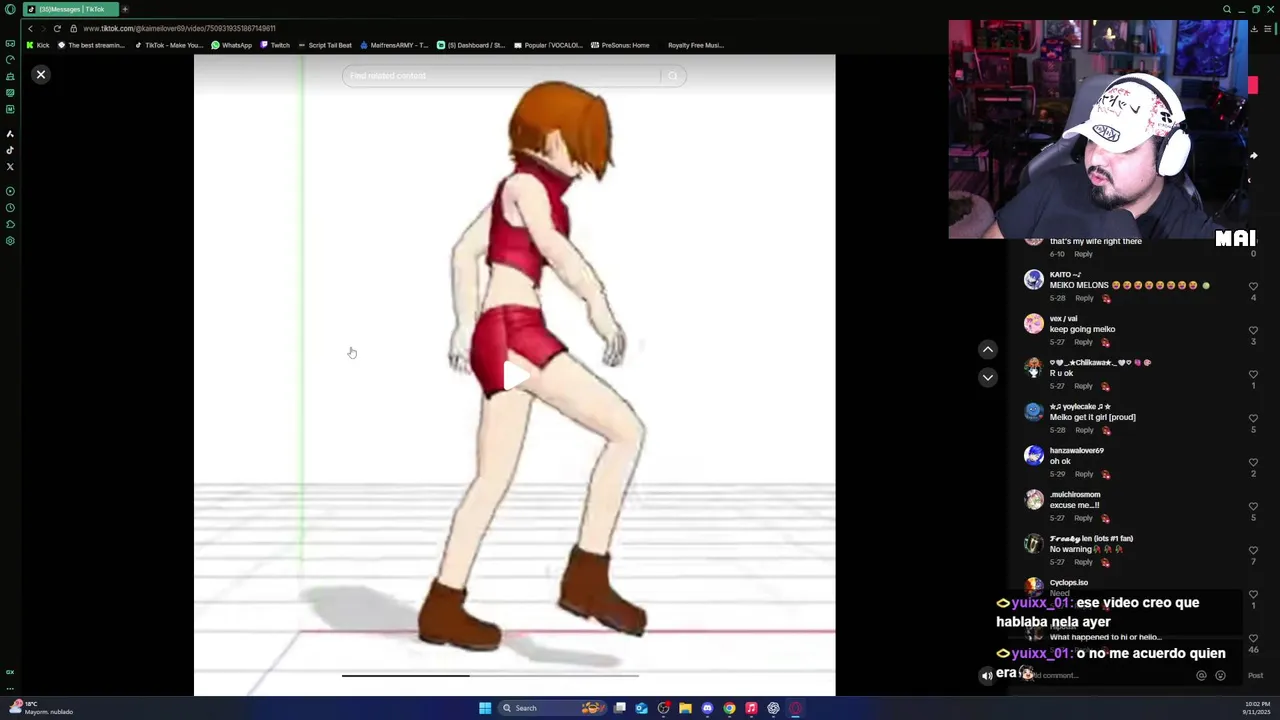Like the 'R u ok' comment

[x=1253, y=375]
